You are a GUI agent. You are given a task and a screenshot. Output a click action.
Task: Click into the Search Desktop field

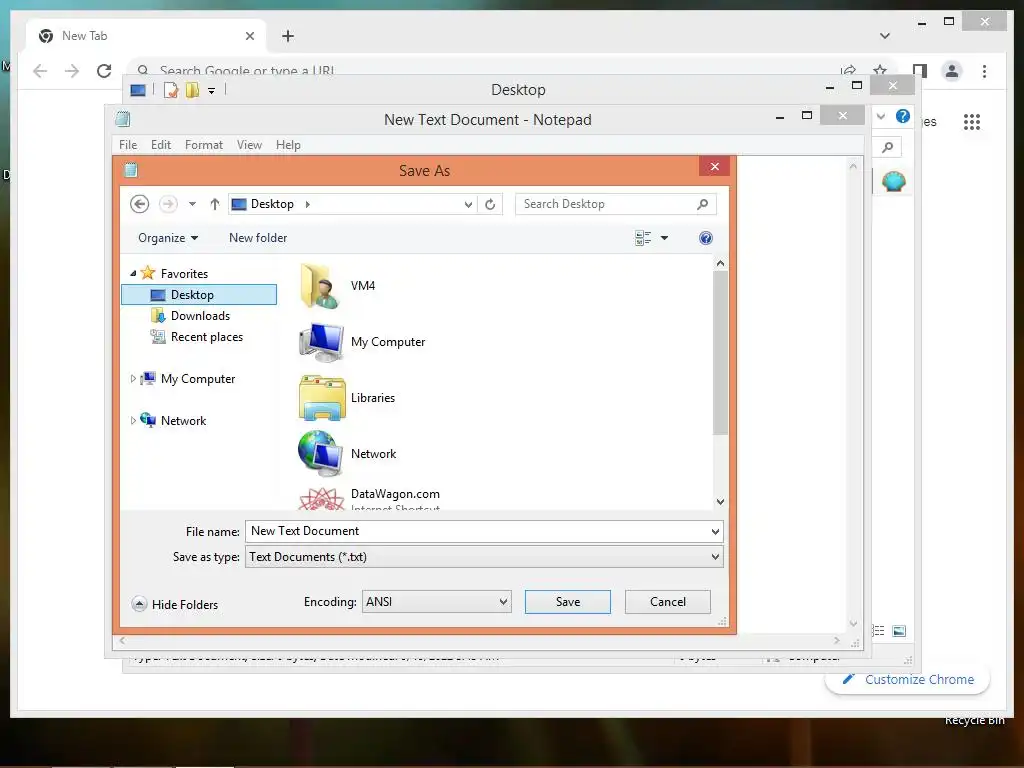[616, 204]
